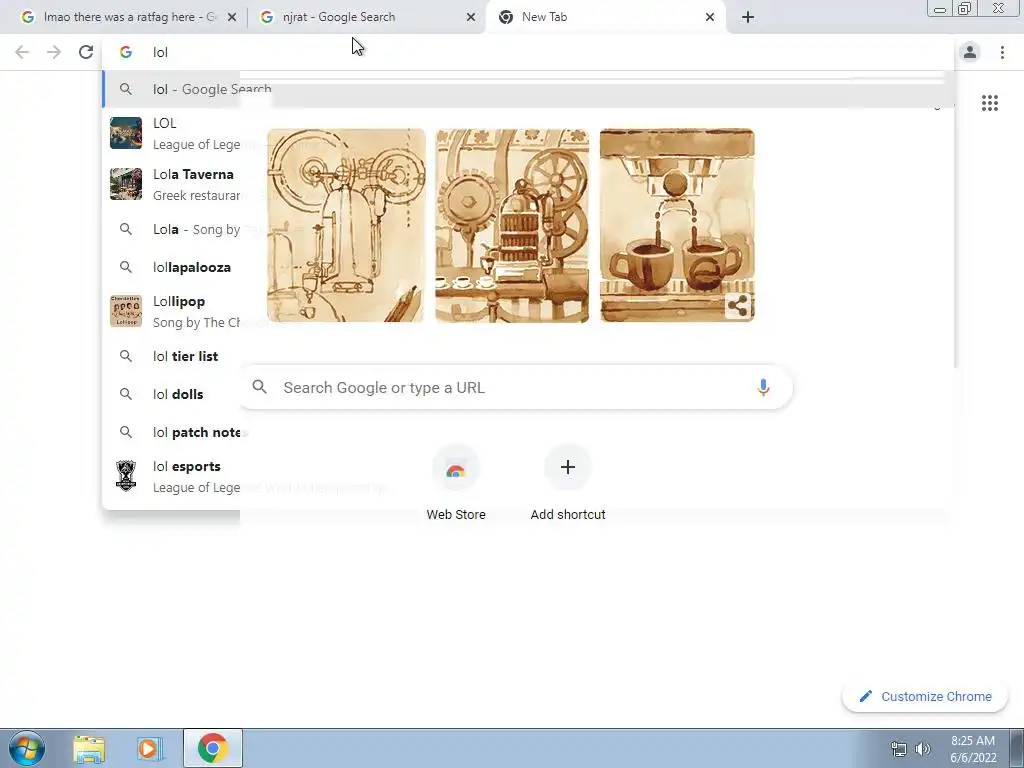Image resolution: width=1024 pixels, height=768 pixels.
Task: Share the Google Doodle
Action: point(738,306)
